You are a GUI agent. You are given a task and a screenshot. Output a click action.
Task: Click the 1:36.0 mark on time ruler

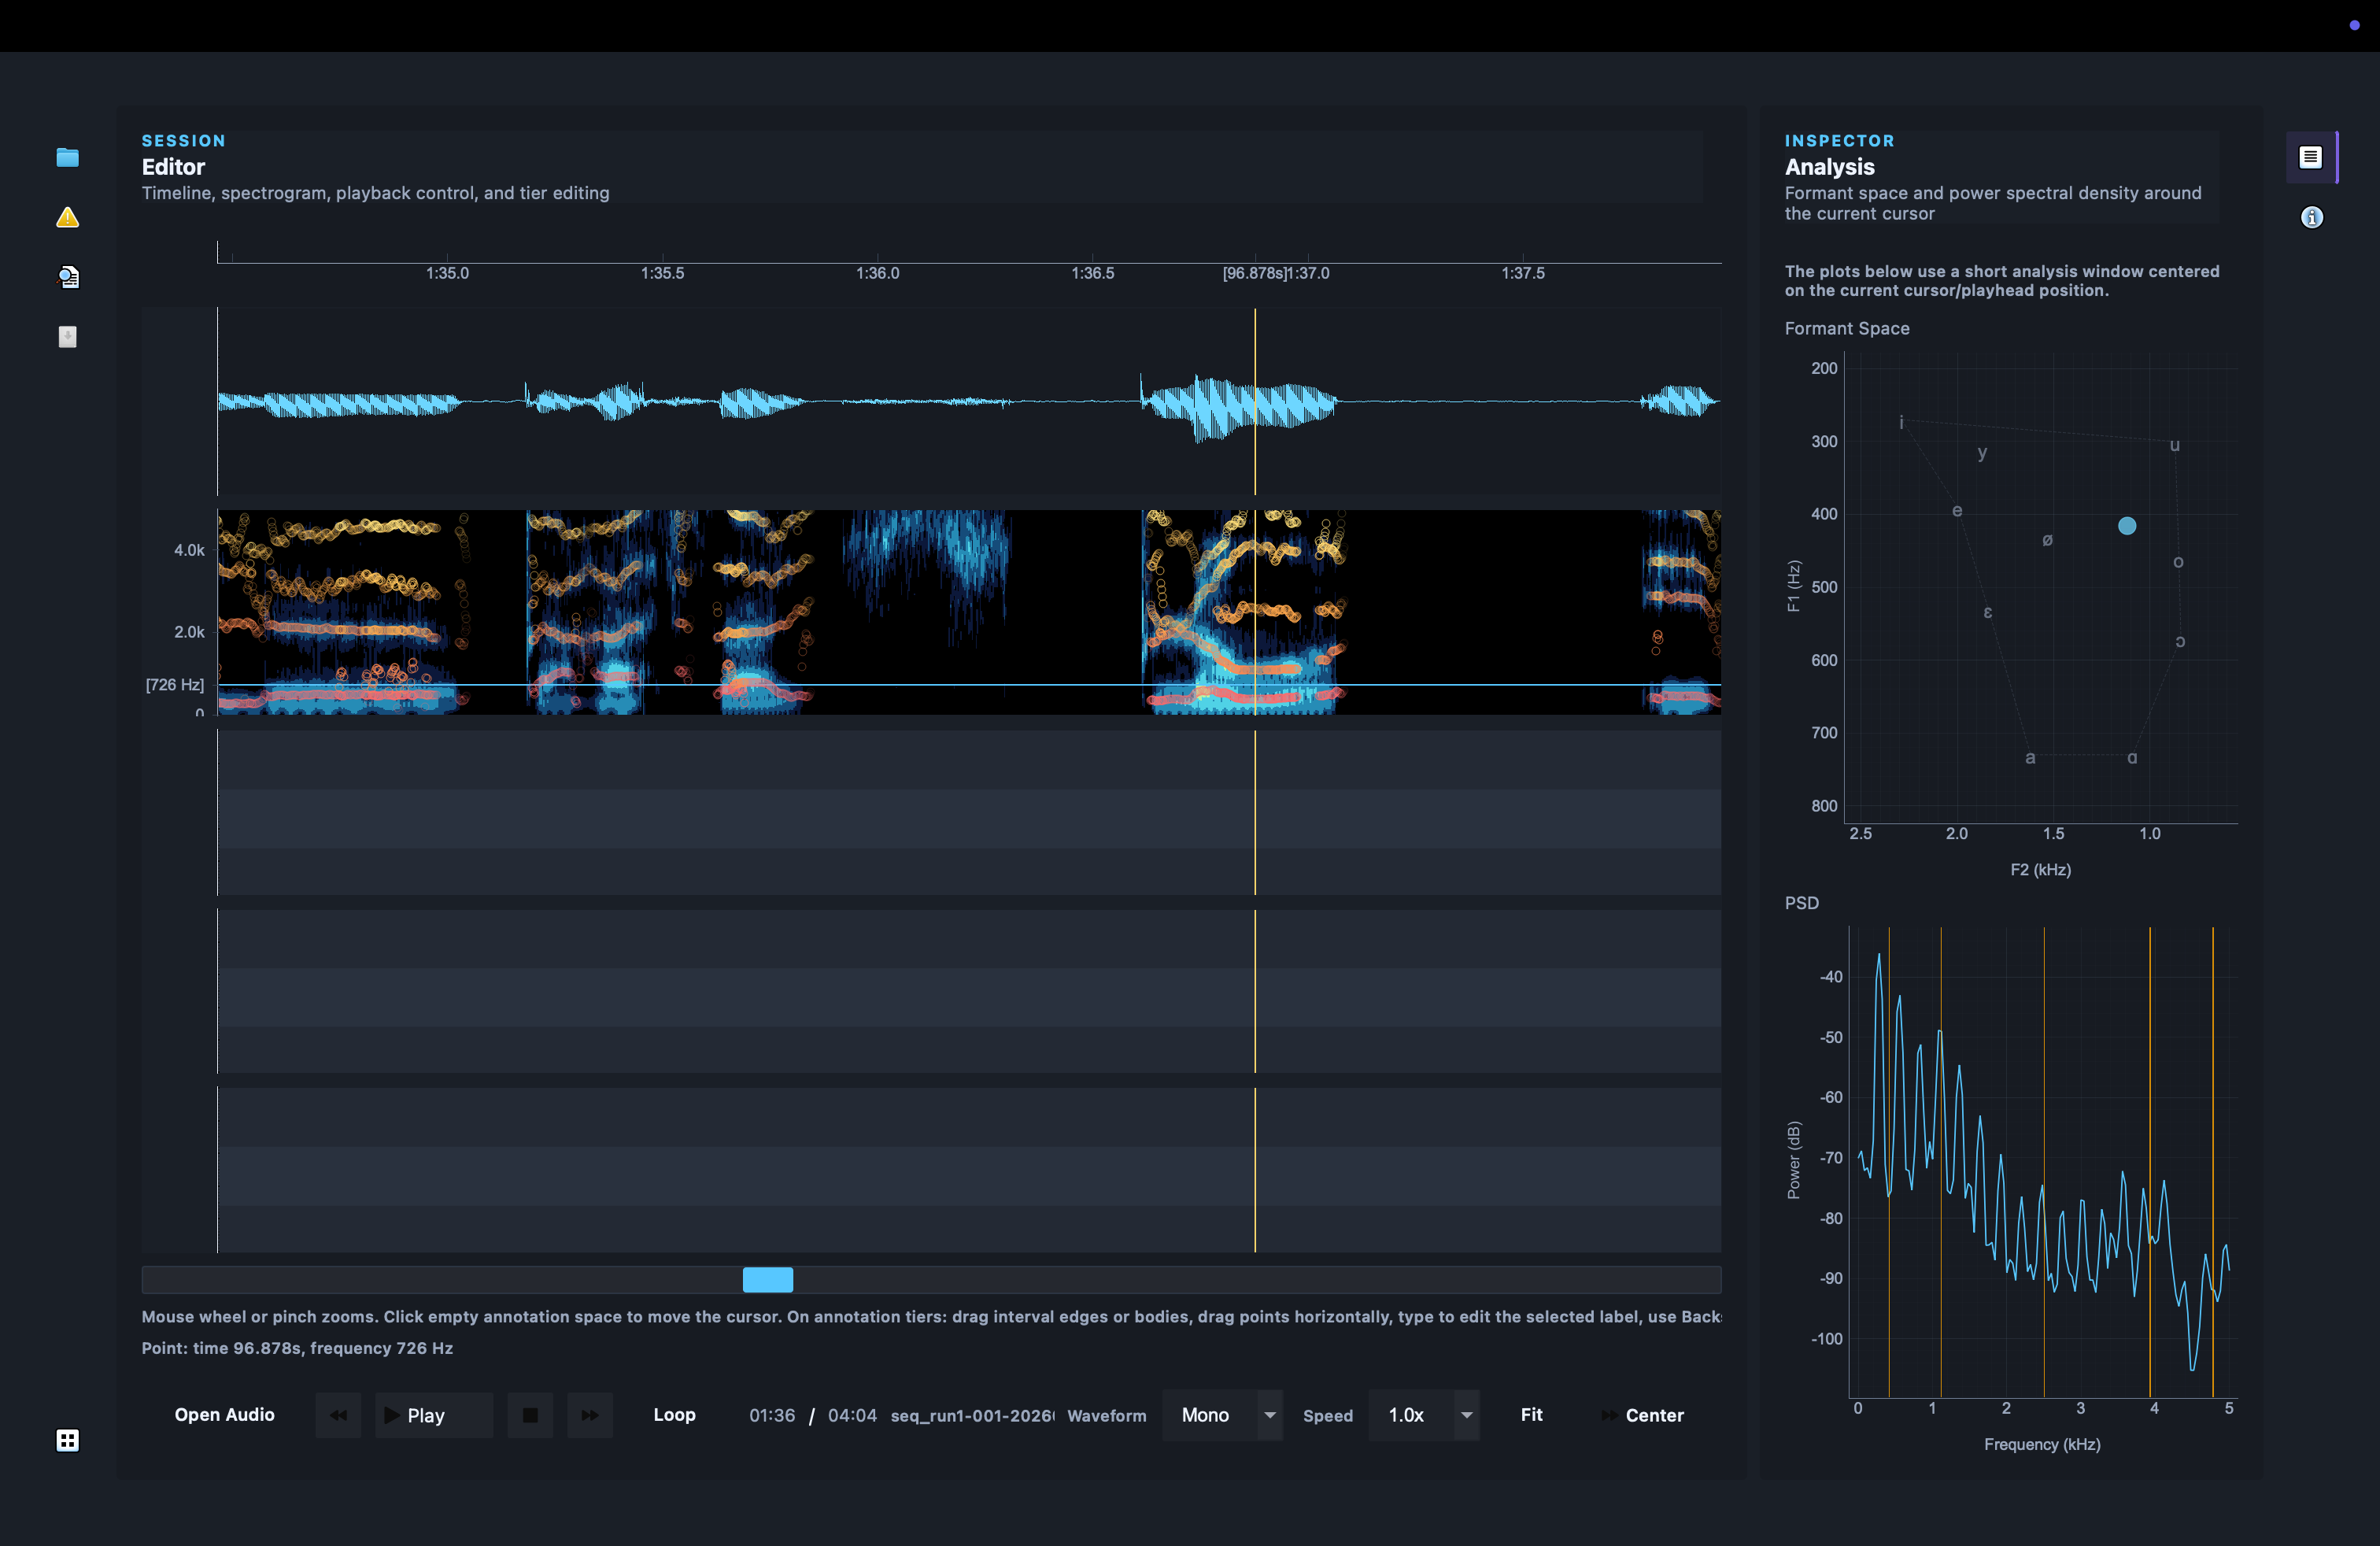click(x=877, y=273)
